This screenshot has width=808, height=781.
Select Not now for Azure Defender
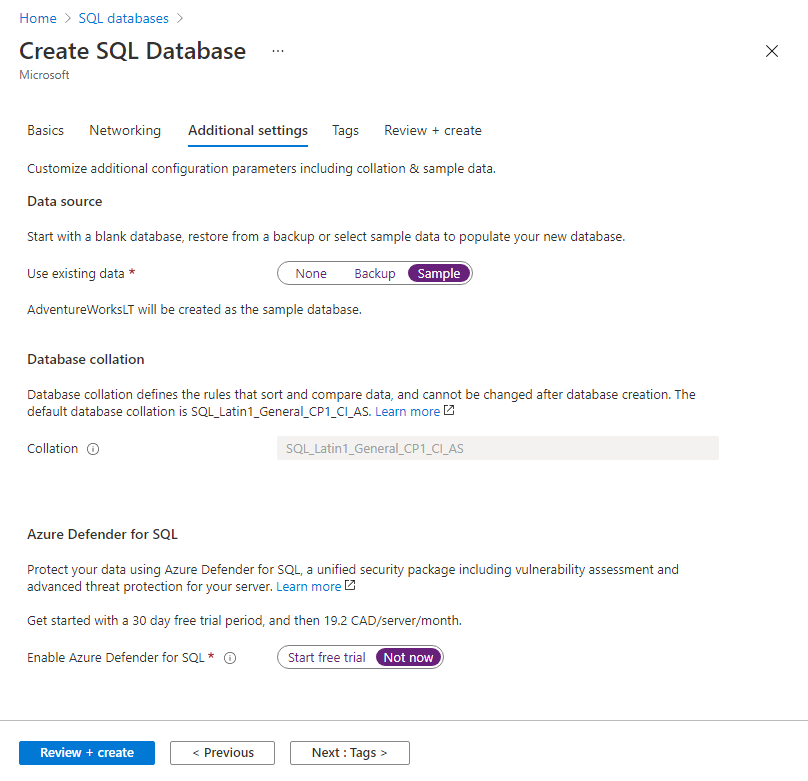[408, 657]
